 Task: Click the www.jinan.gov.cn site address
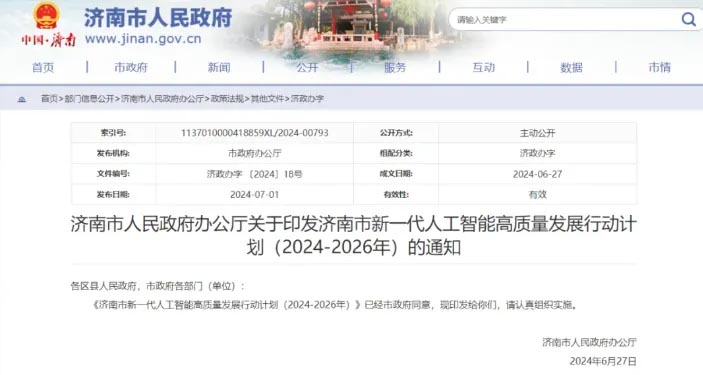click(x=143, y=39)
